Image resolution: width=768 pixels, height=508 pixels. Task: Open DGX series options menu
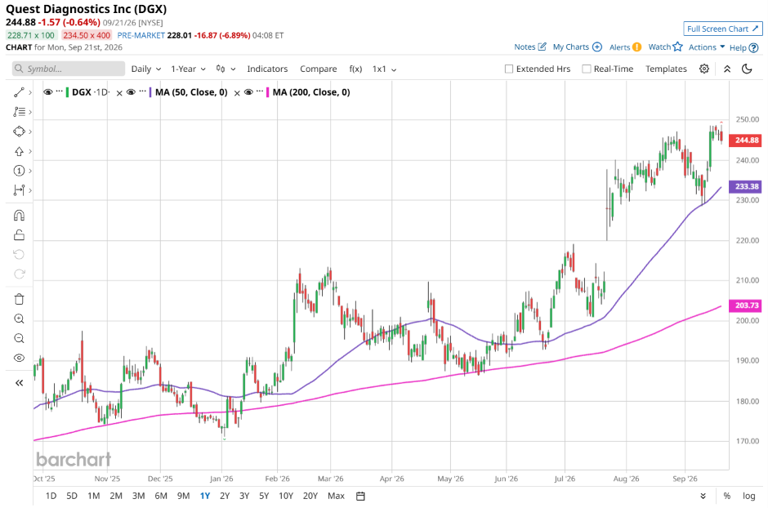click(59, 92)
